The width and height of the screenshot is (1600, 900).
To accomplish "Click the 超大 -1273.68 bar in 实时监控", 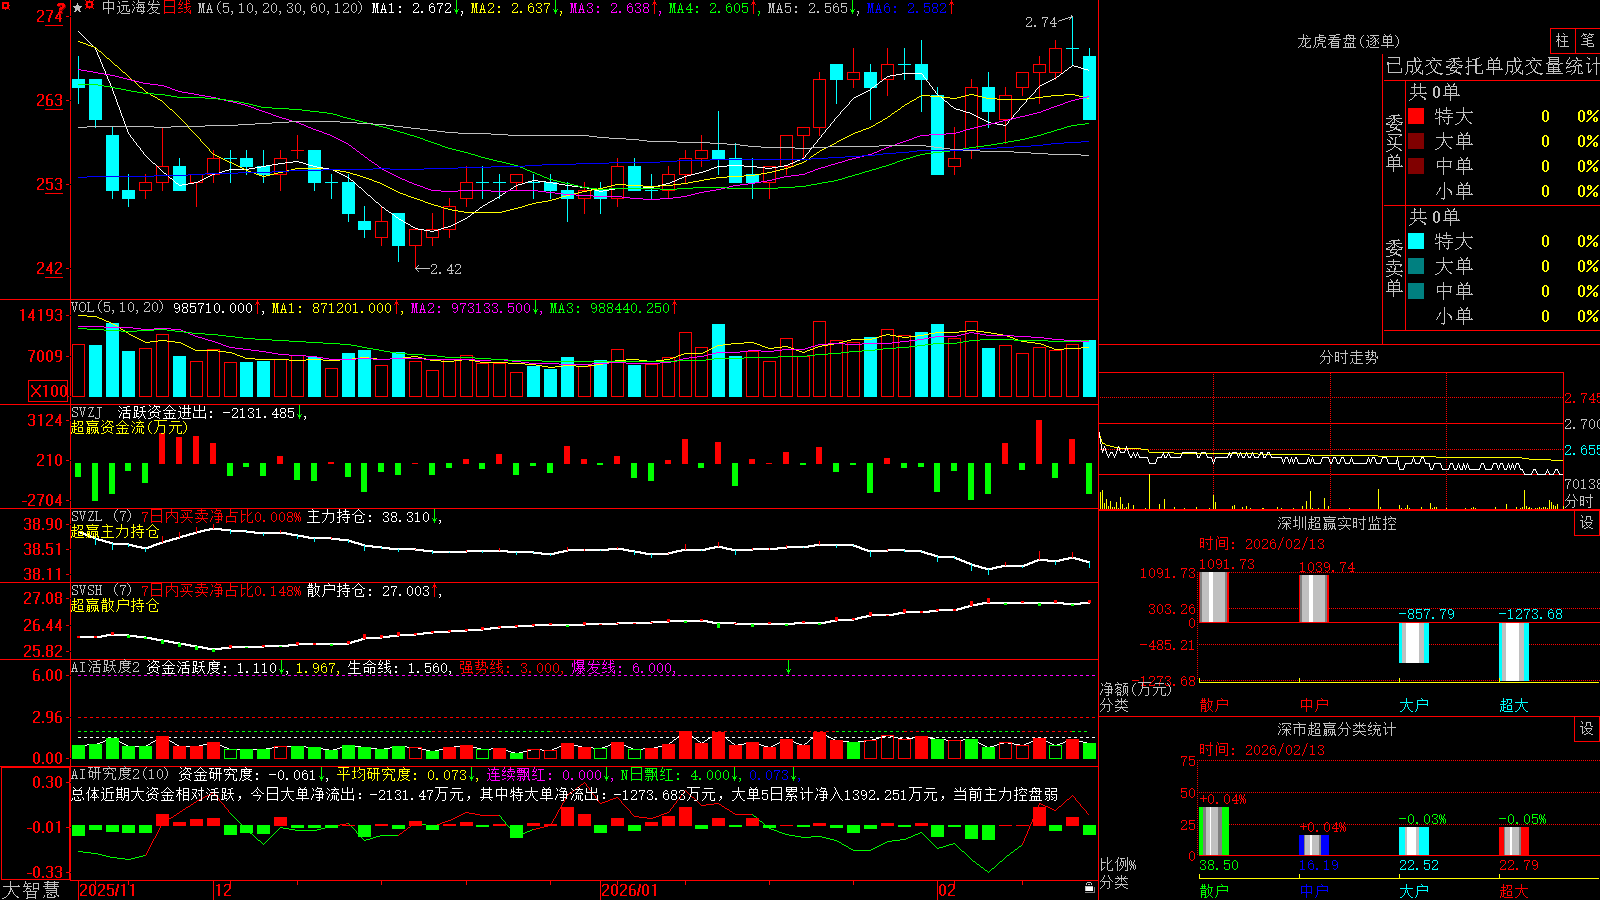I will [1513, 652].
